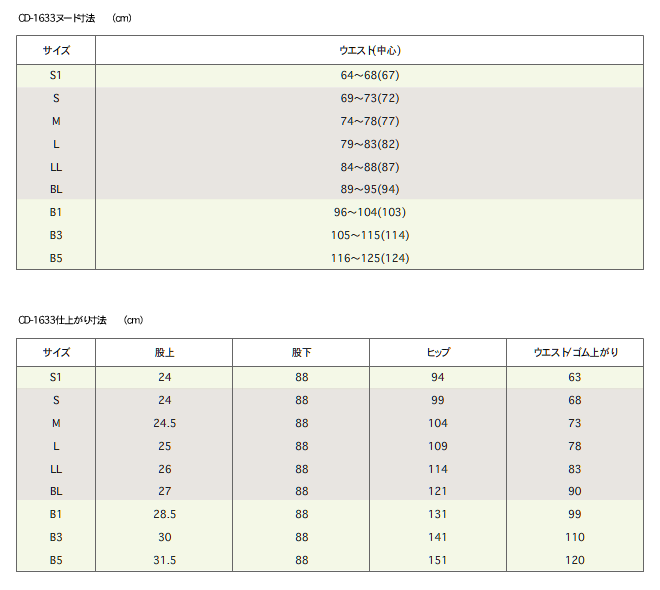Click hip value 121 for size BL
The image size is (660, 590).
(x=438, y=491)
